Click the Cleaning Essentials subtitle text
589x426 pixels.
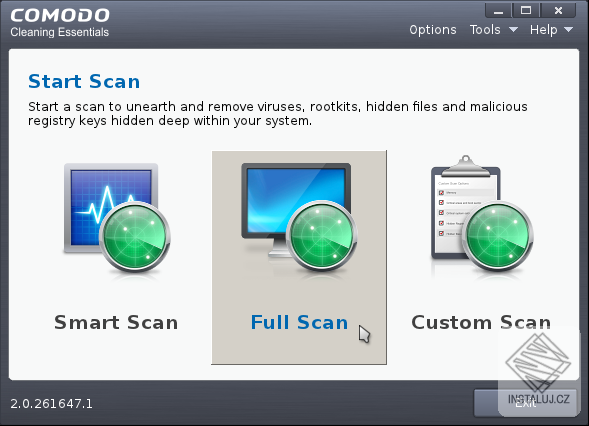pos(60,32)
